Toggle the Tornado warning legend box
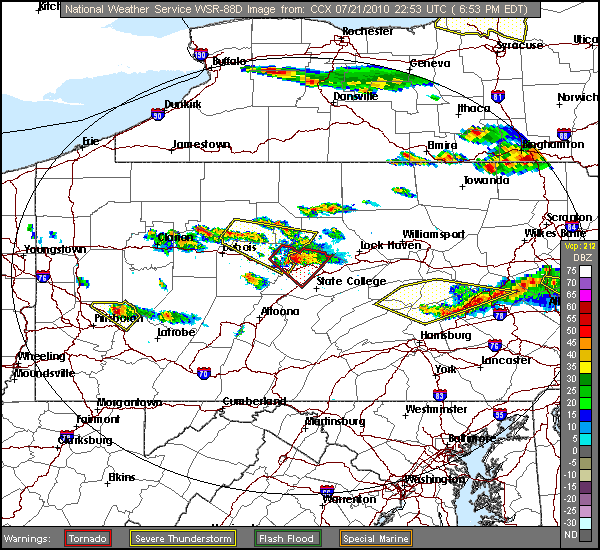 click(88, 538)
